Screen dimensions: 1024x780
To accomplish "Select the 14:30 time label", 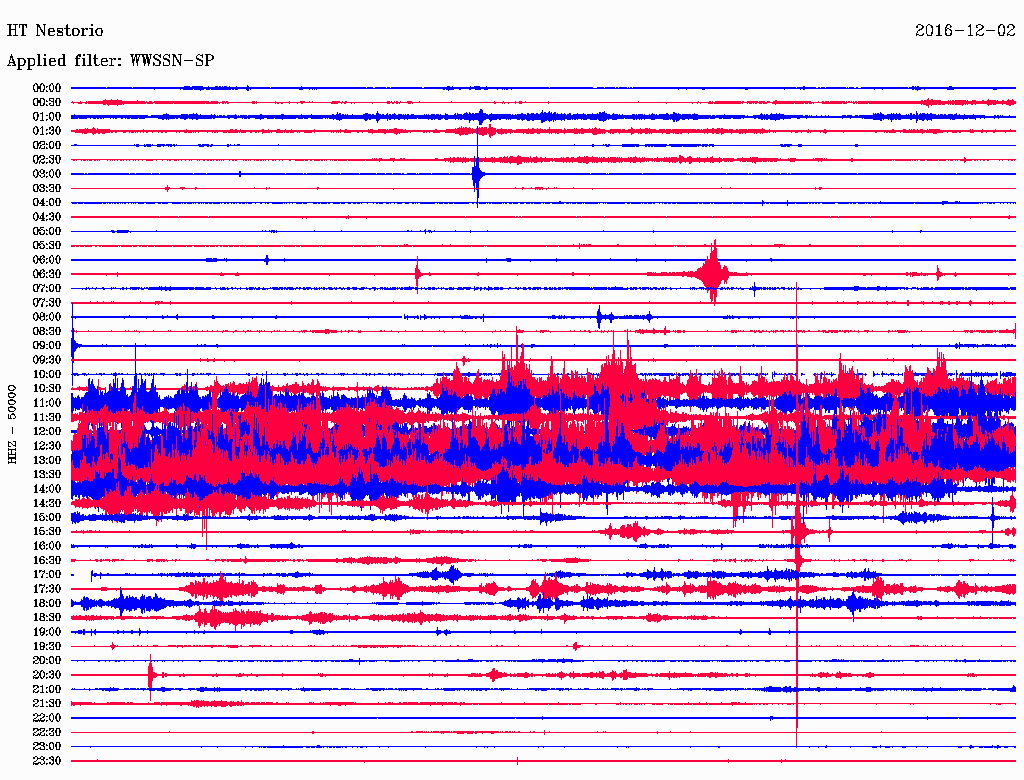I will click(x=47, y=503).
